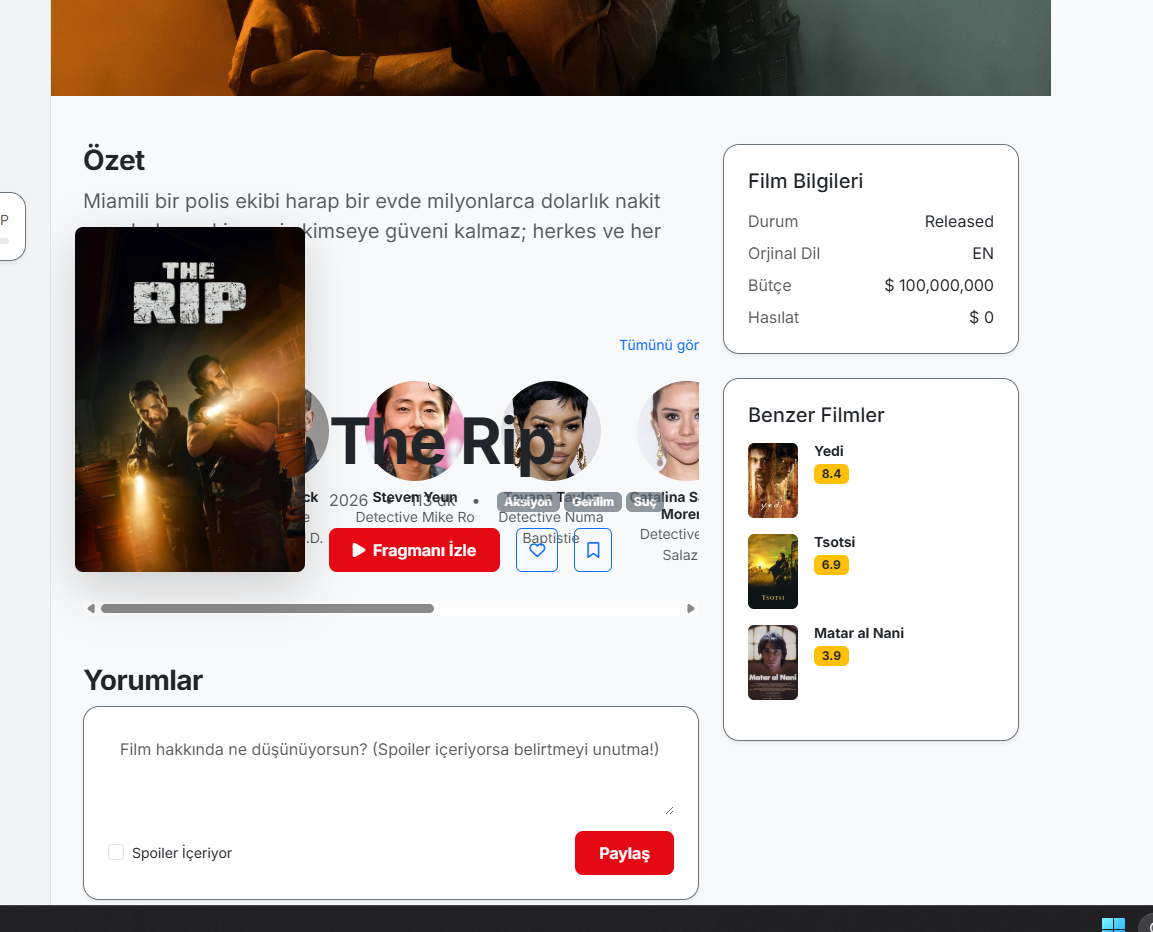1153x932 pixels.
Task: Select the Aksiyon genre tag
Action: (x=528, y=502)
